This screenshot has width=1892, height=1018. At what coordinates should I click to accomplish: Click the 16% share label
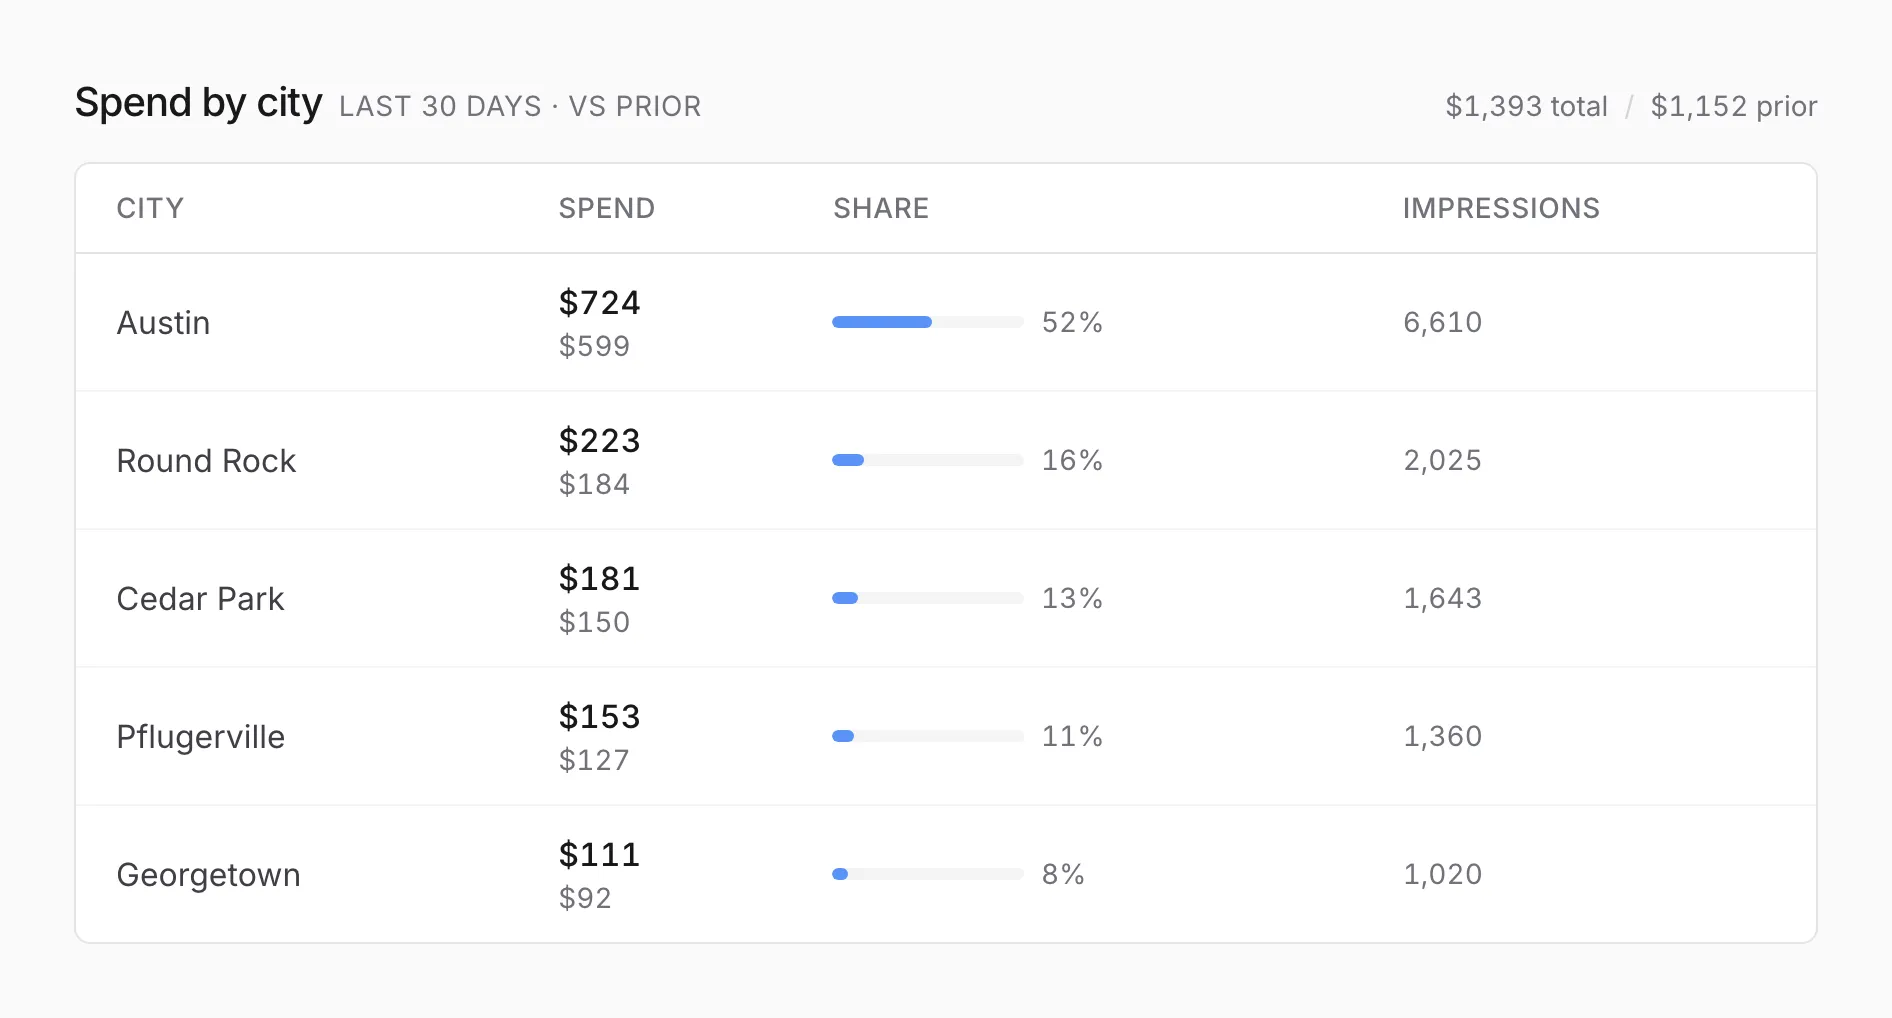click(1072, 460)
